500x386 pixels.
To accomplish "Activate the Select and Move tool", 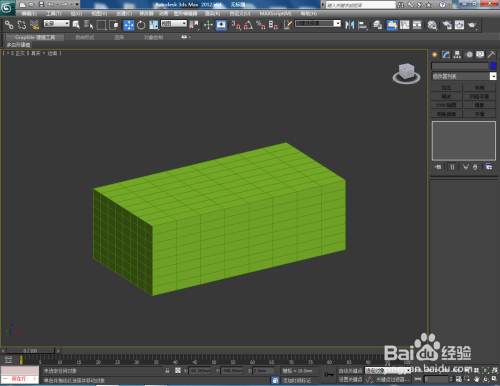I will [129, 25].
